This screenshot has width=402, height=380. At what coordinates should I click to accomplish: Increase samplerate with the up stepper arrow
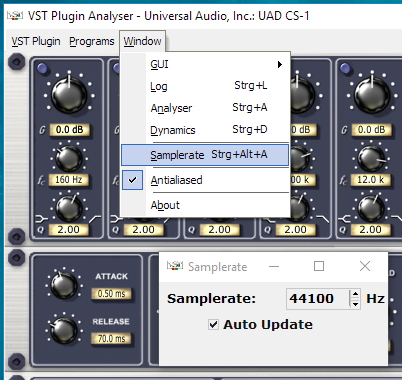tap(355, 294)
